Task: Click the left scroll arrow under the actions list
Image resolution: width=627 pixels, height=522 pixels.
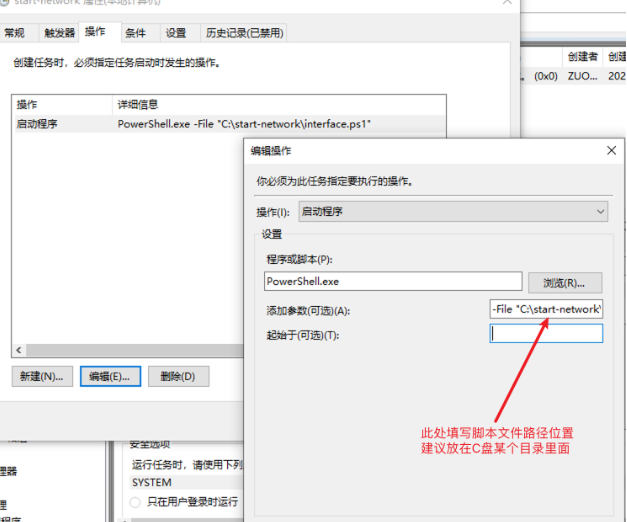Action: (18, 351)
